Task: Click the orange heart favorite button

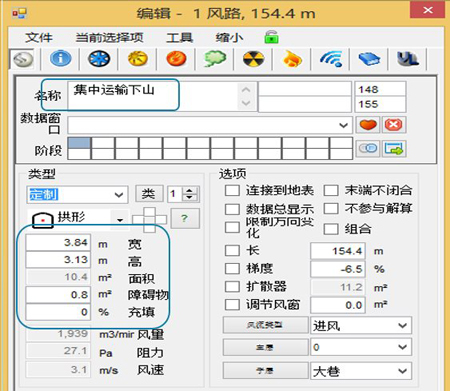Action: (x=368, y=125)
